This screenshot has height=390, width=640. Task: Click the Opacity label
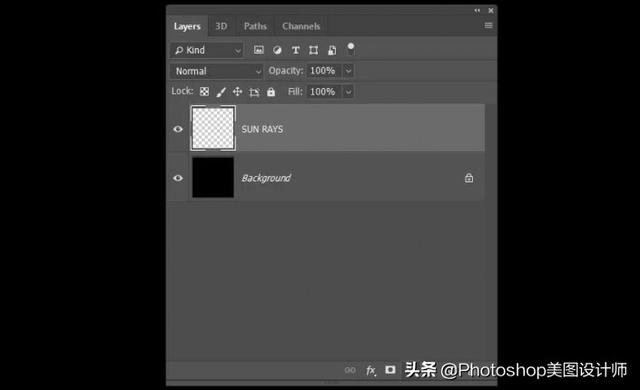coord(286,71)
